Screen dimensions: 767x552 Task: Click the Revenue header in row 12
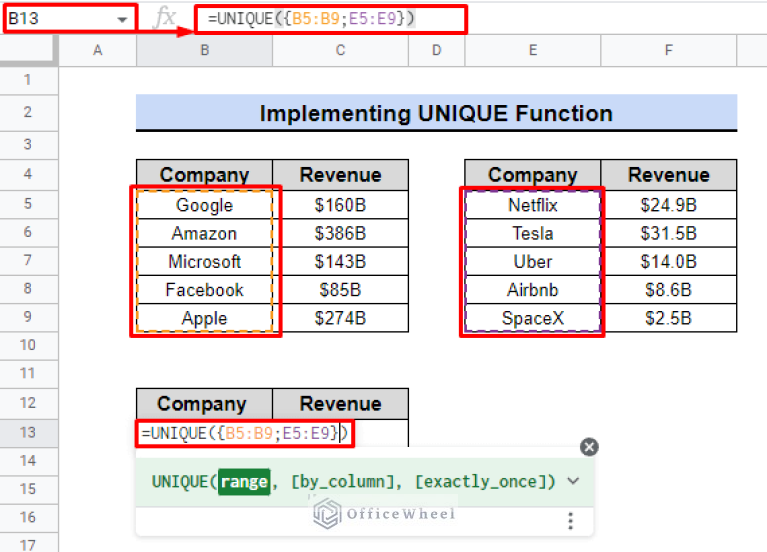340,404
